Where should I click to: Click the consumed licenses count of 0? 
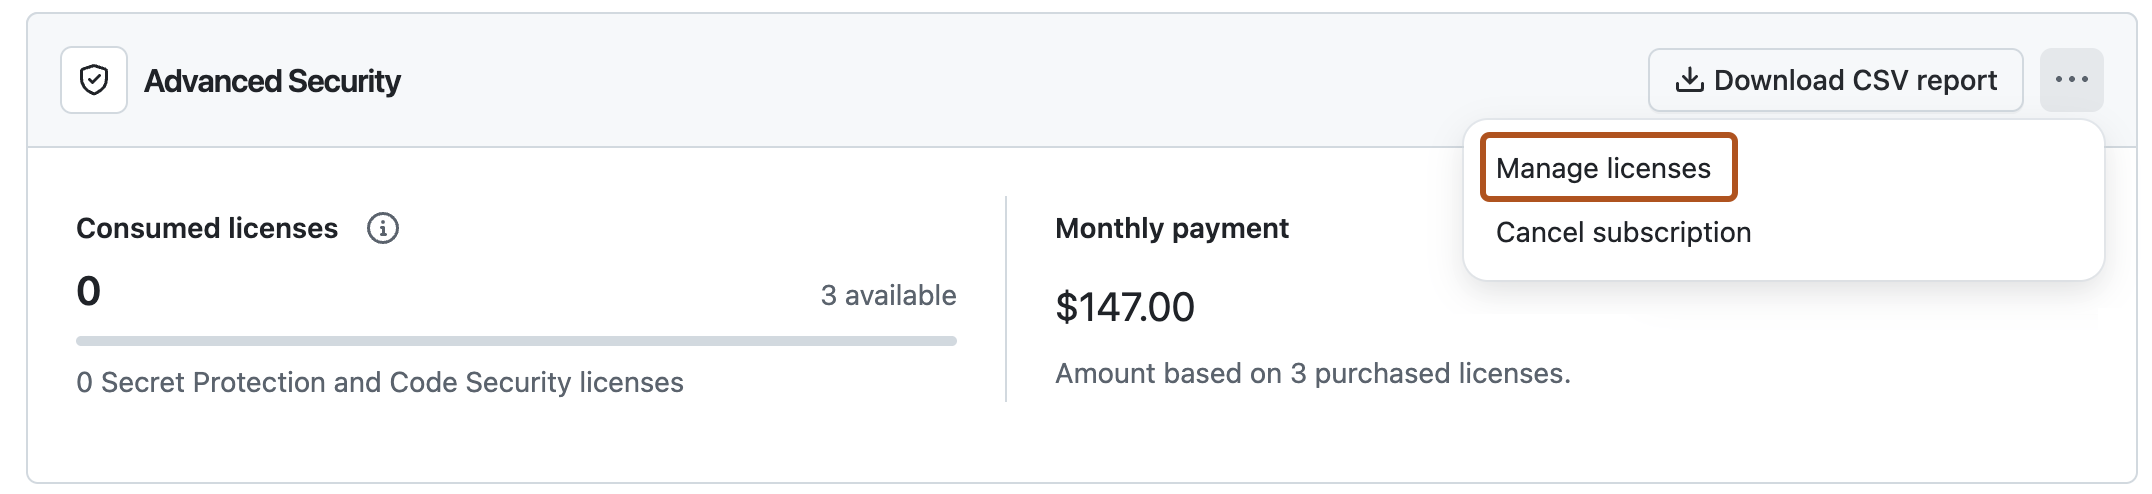(x=89, y=292)
